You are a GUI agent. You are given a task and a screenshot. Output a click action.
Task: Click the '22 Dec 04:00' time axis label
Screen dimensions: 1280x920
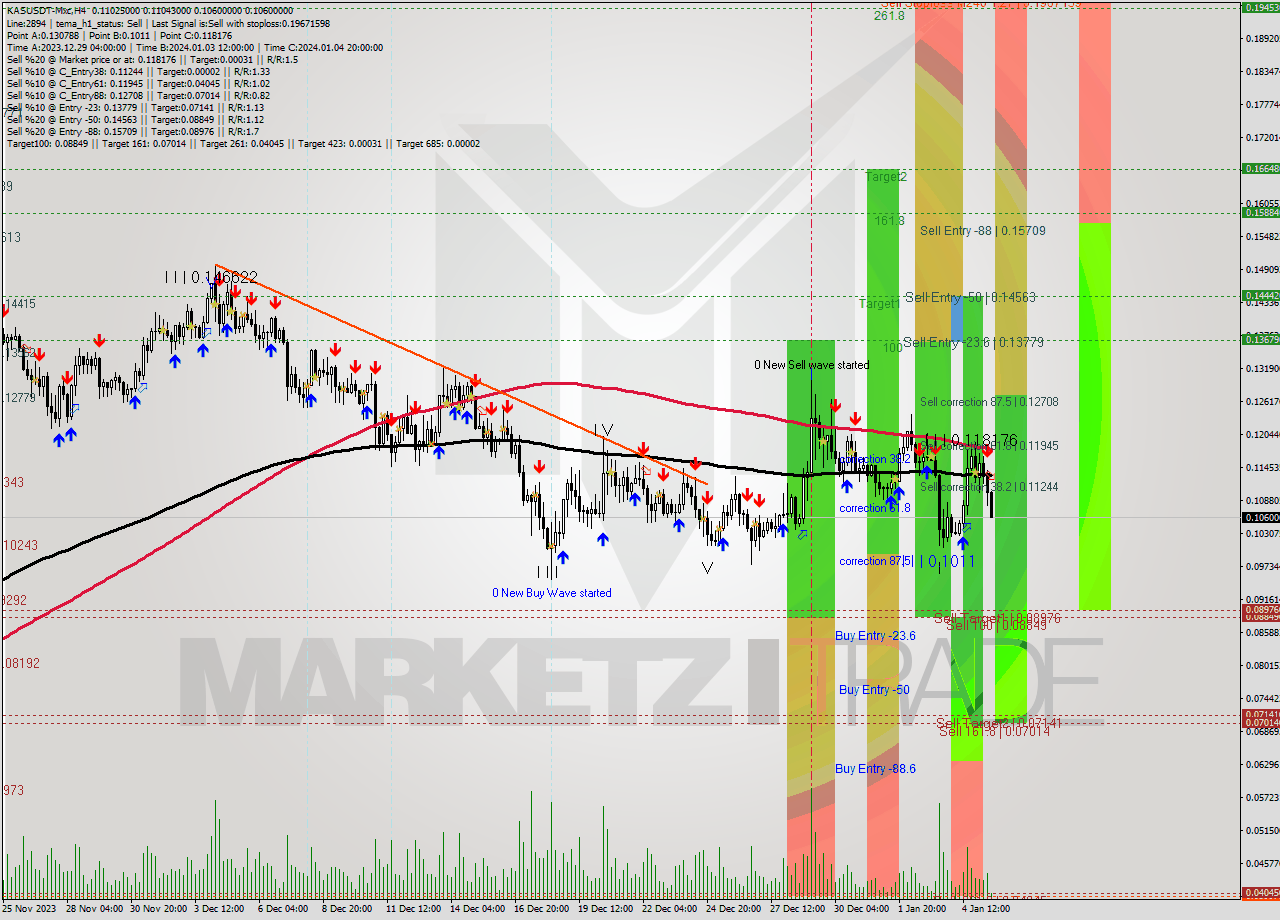668,909
